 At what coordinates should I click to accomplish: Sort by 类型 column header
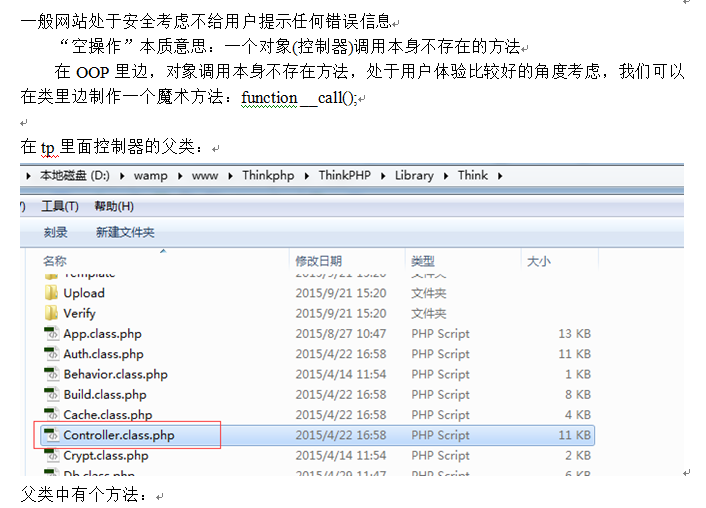[x=423, y=261]
